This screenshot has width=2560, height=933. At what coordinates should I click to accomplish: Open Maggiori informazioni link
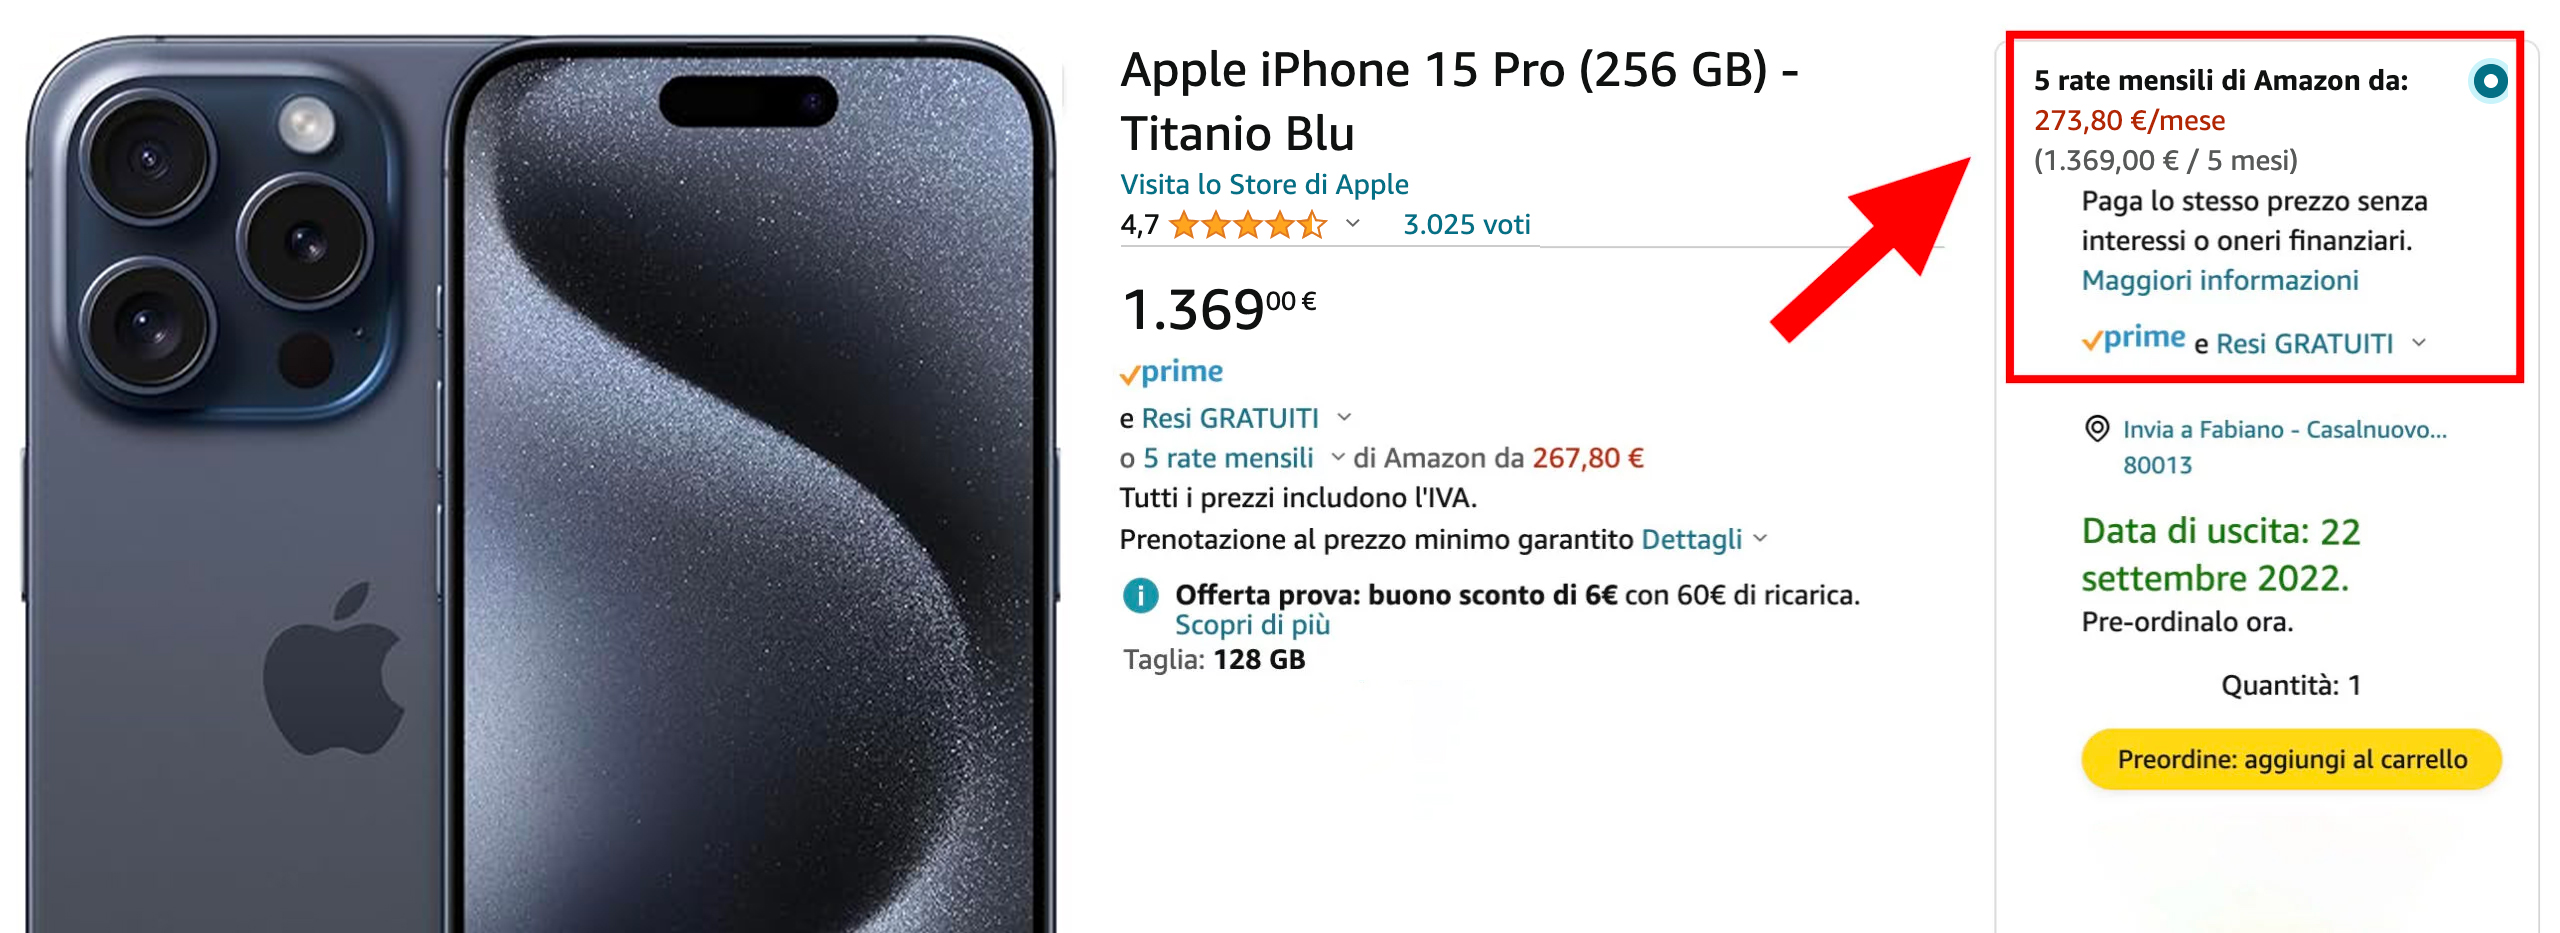[2220, 280]
